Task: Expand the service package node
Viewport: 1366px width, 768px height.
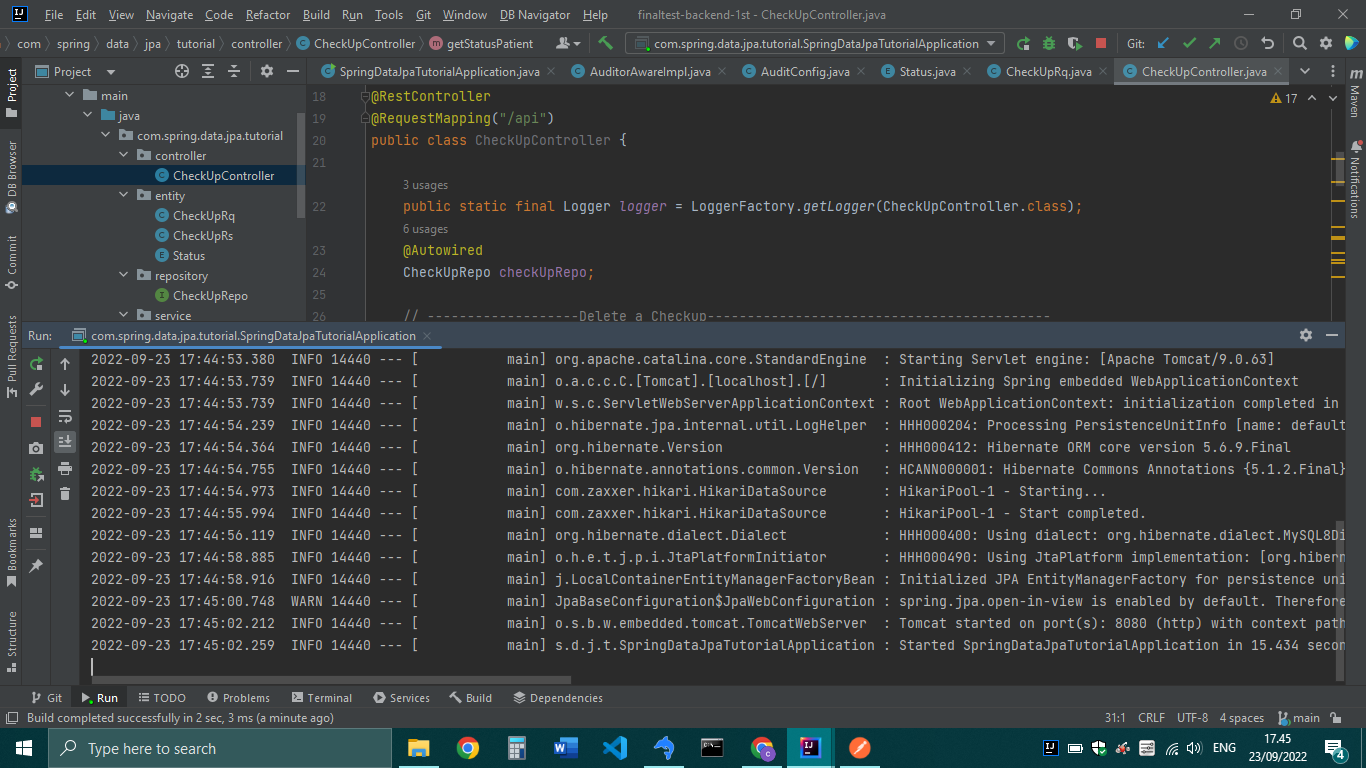Action: point(122,315)
